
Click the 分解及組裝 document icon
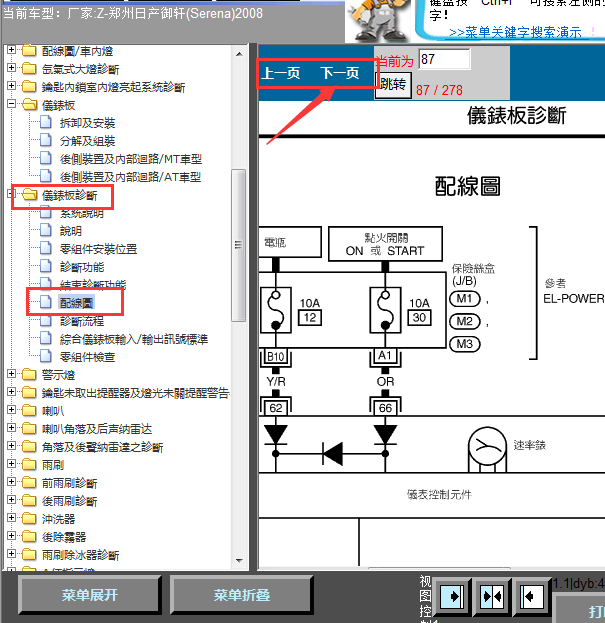tap(46, 141)
